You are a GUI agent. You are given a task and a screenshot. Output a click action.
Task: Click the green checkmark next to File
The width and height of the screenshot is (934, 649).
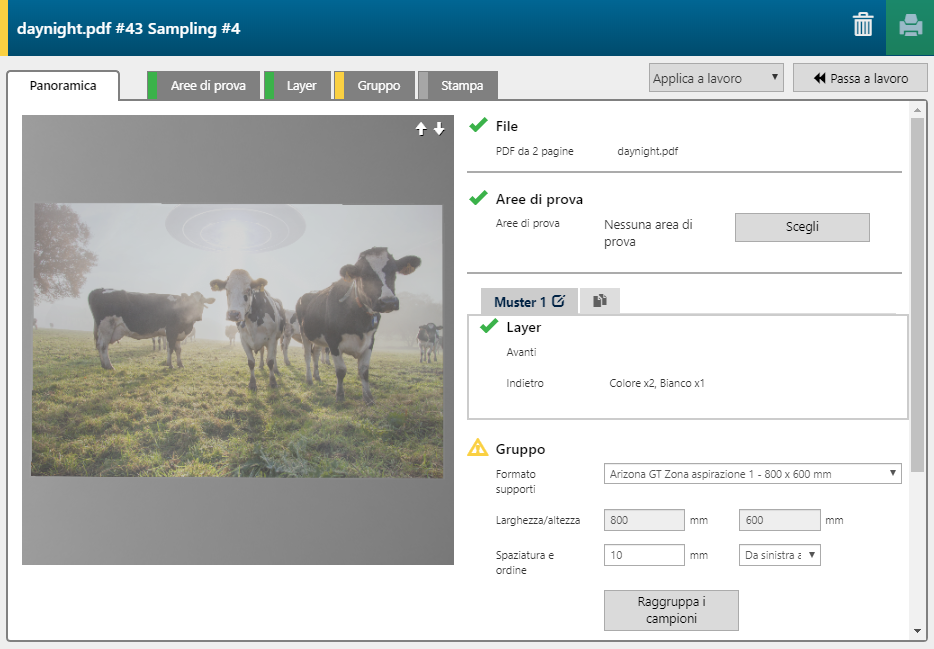tap(478, 126)
